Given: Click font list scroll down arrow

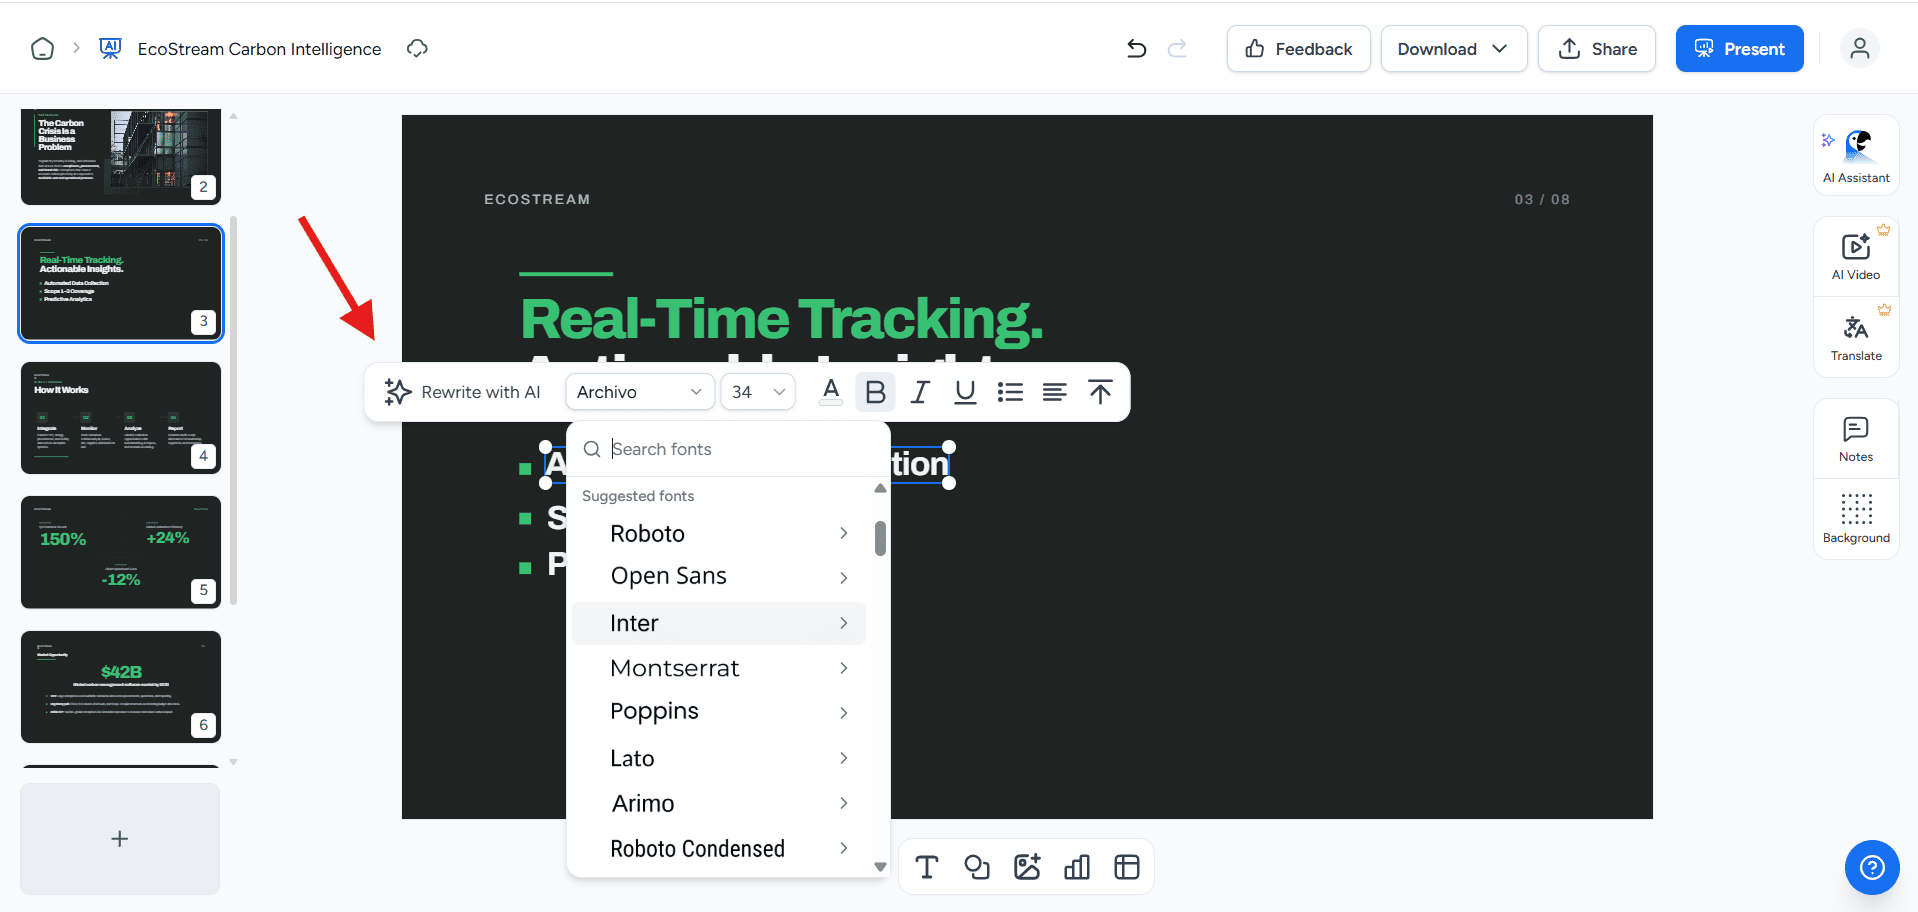Looking at the screenshot, I should [880, 867].
